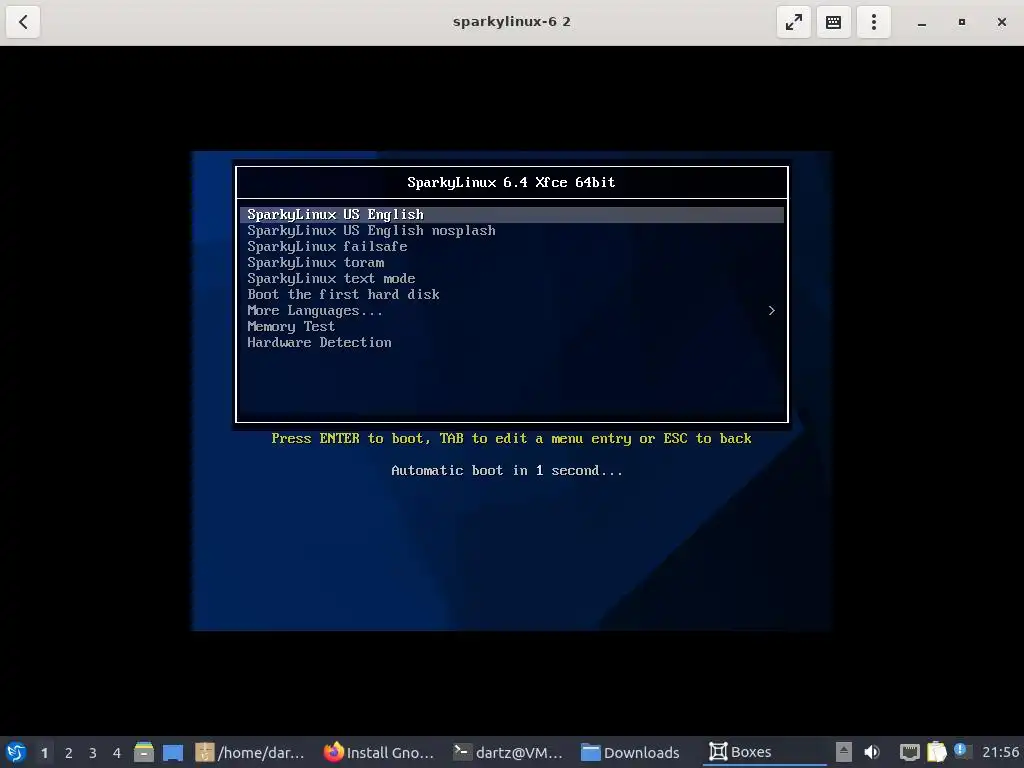Switch to Firefox Install Gno... window
Viewport: 1024px width, 768px height.
click(379, 752)
